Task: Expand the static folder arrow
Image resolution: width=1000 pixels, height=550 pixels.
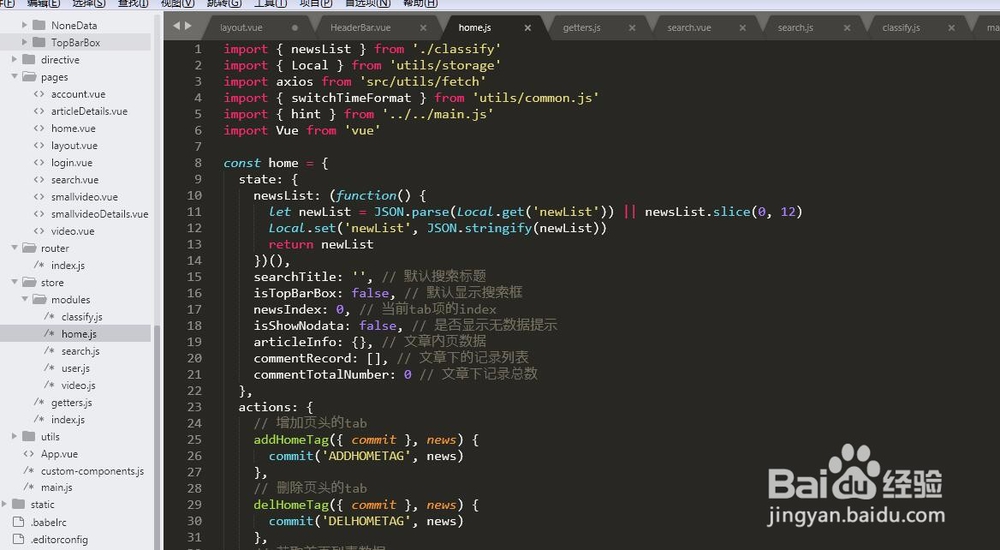Action: click(4, 504)
